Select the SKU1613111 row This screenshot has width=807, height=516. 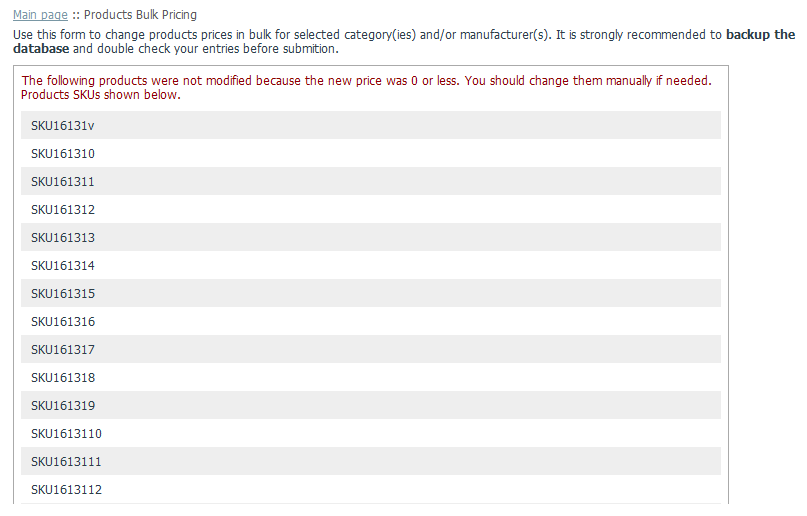click(371, 462)
